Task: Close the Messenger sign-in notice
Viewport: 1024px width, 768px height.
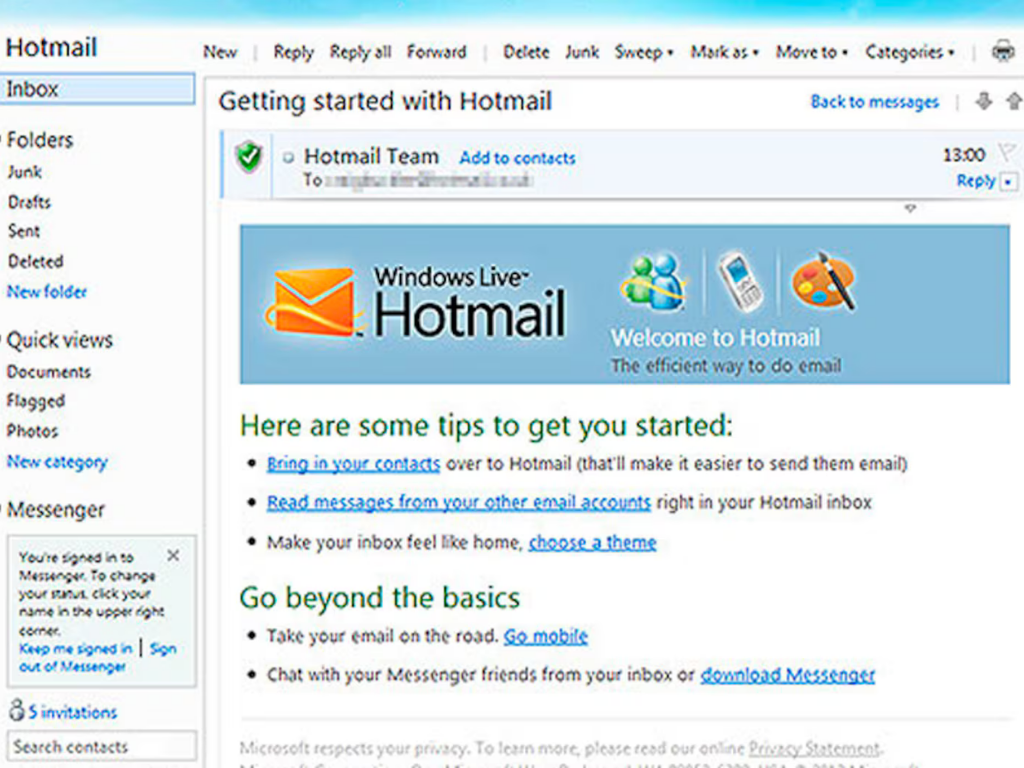Action: (173, 555)
